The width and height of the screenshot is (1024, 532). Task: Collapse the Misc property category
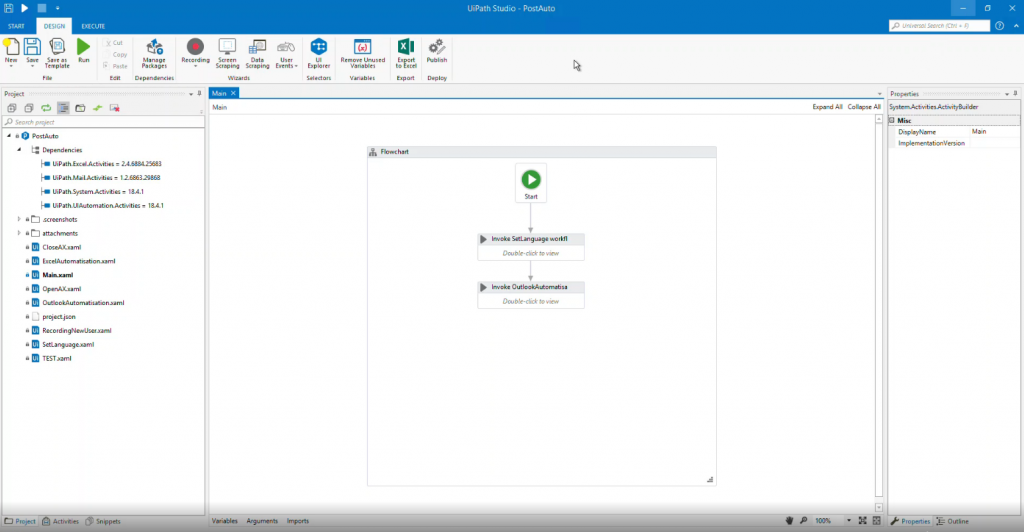[892, 120]
